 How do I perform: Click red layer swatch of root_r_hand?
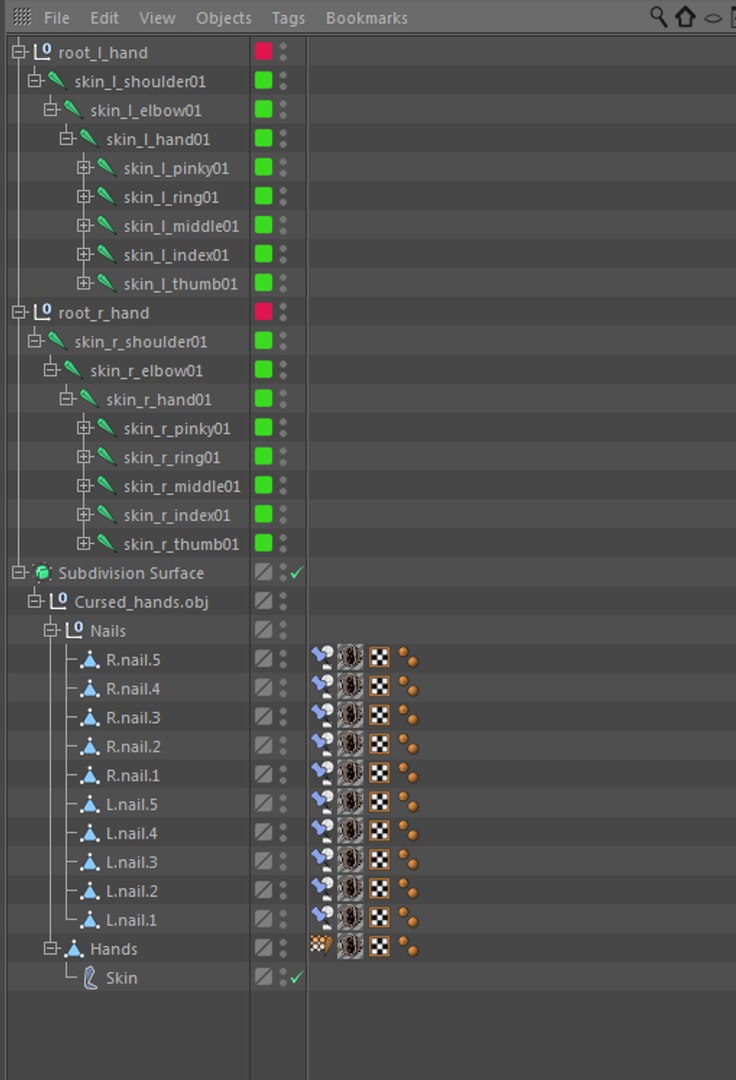(x=264, y=312)
